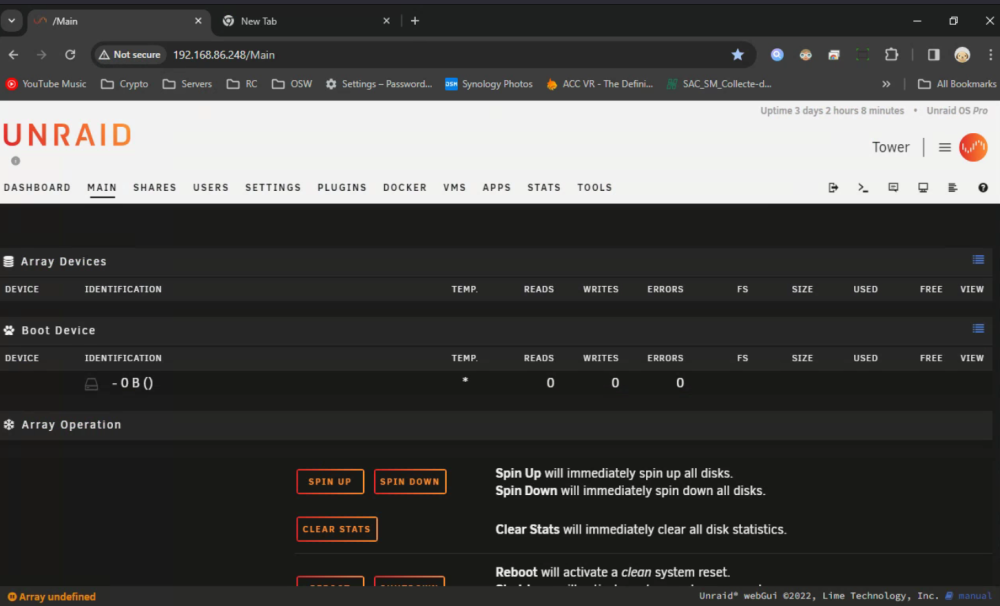This screenshot has width=1000, height=606.
Task: Open the VMs tab
Action: point(454,188)
